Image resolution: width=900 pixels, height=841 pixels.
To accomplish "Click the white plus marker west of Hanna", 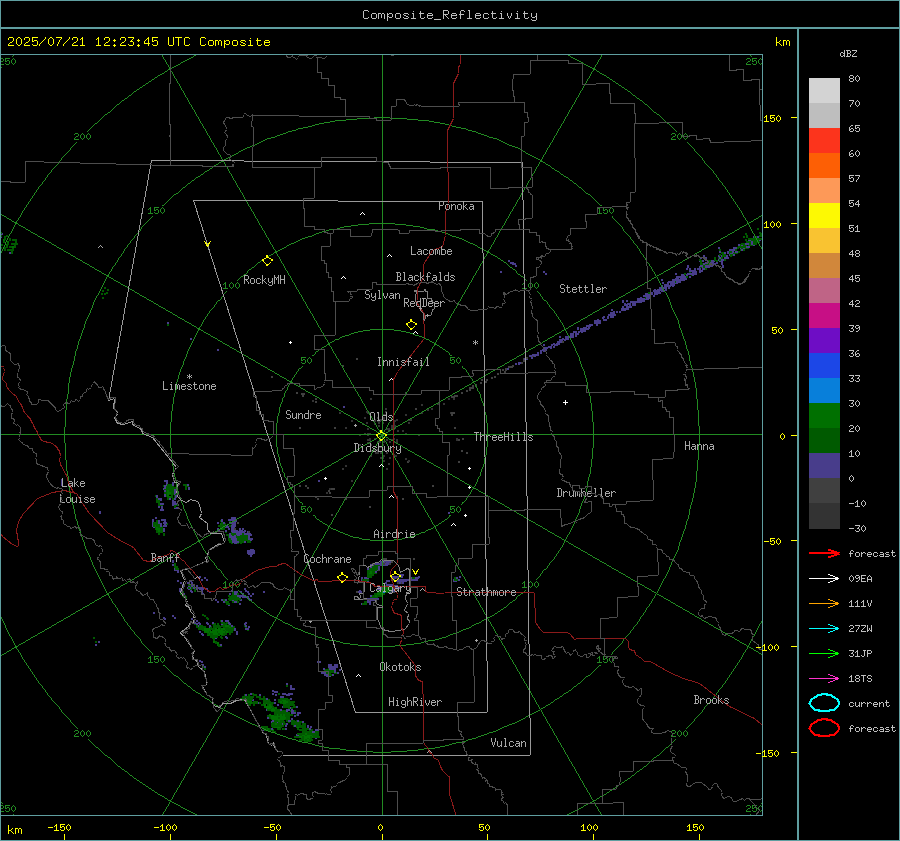I will [x=565, y=402].
